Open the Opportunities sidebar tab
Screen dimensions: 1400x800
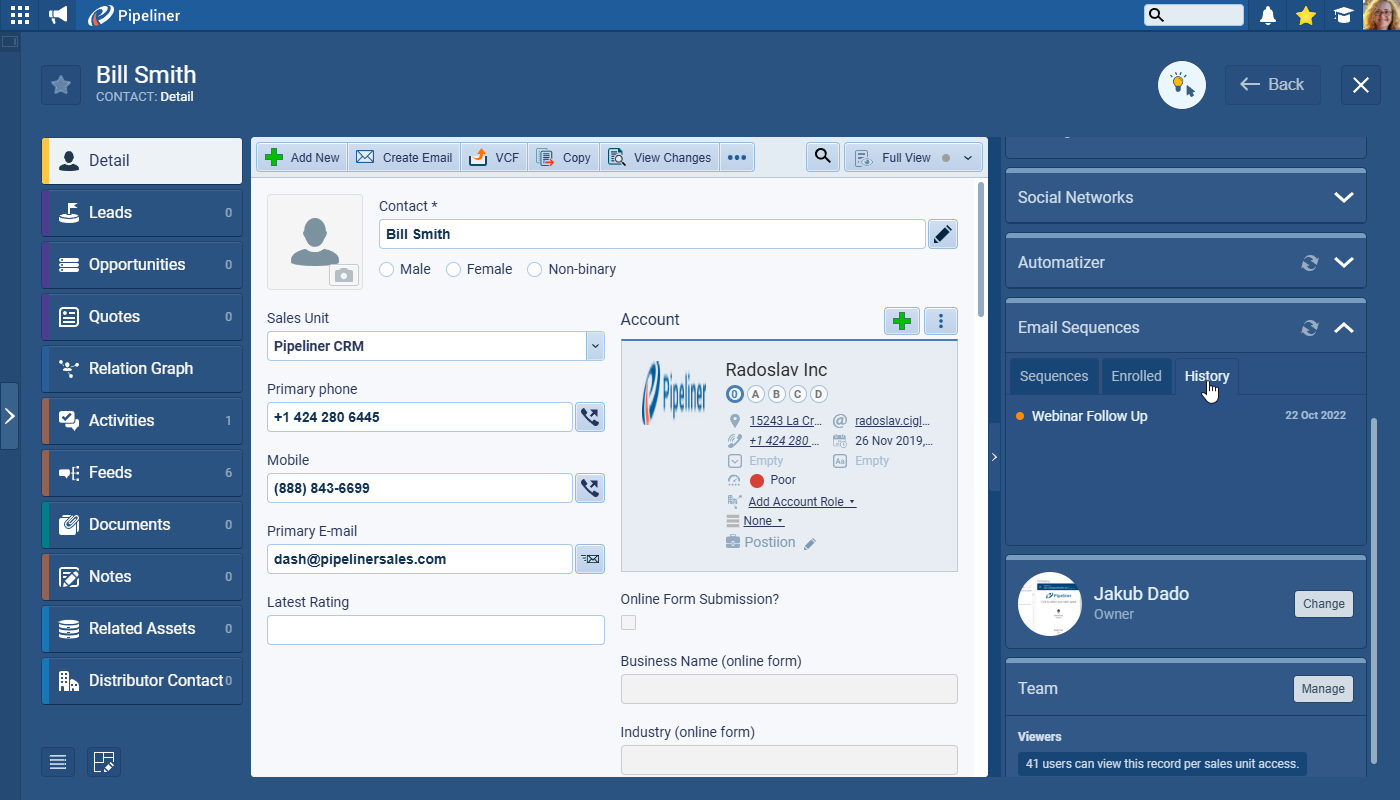tap(137, 265)
